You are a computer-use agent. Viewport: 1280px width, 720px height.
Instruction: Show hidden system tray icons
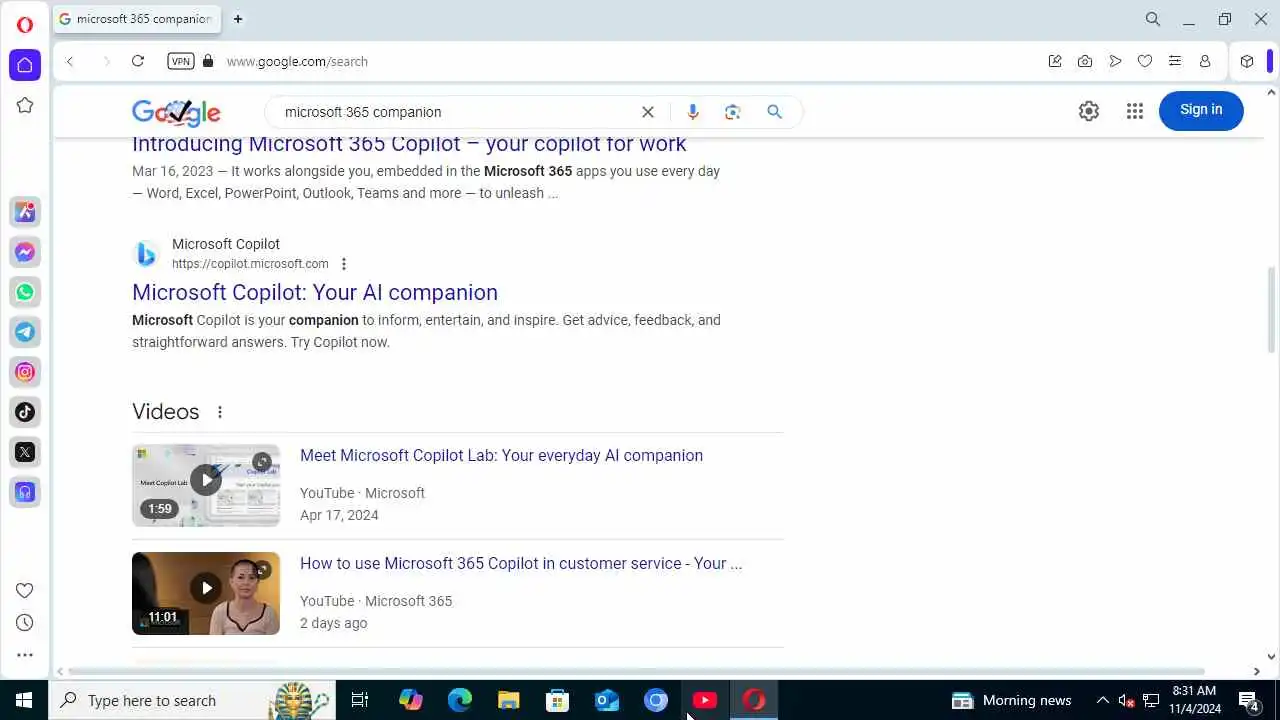(1103, 700)
